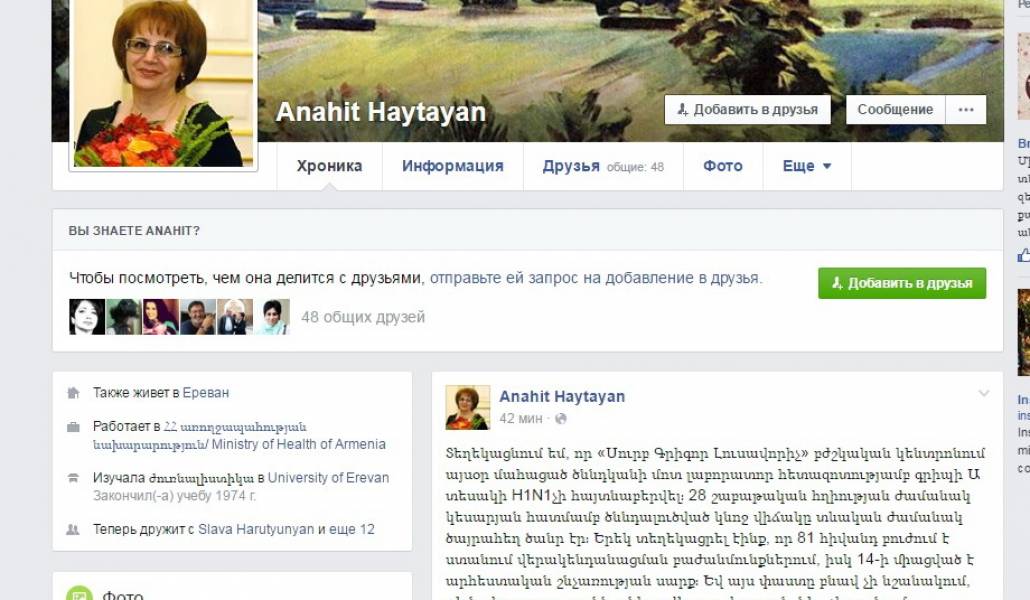Screen dimensions: 1030x600
Task: Open the second mutual friend thumbnail
Action: pos(123,317)
